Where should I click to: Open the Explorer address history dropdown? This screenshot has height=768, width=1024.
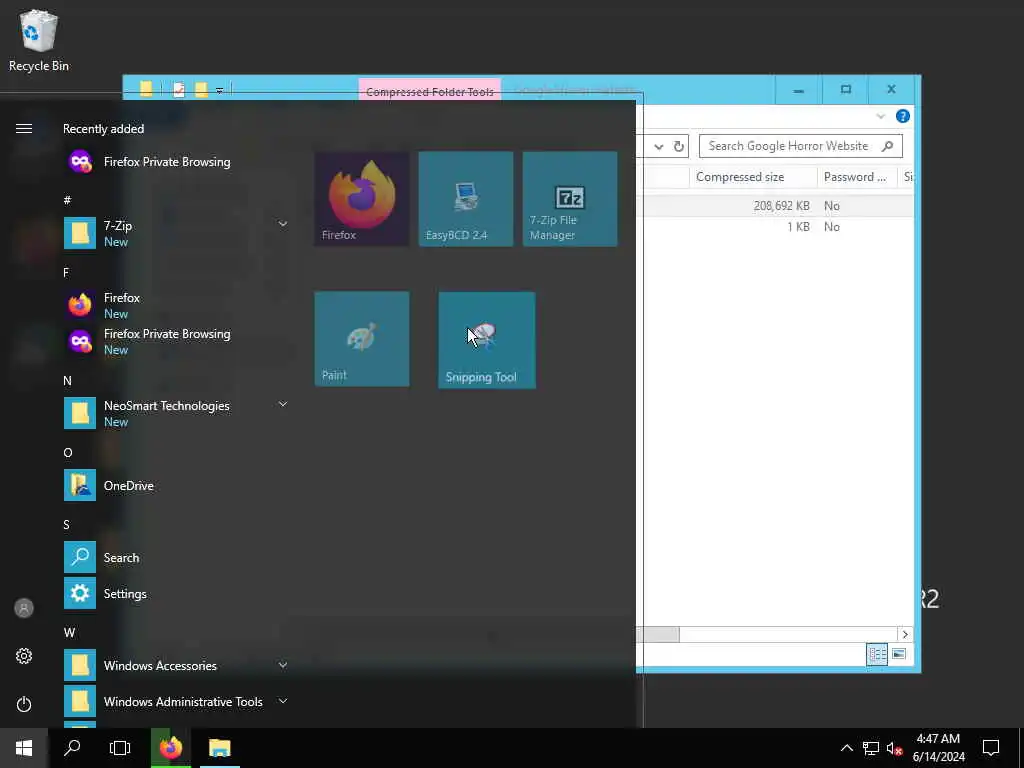click(x=659, y=146)
